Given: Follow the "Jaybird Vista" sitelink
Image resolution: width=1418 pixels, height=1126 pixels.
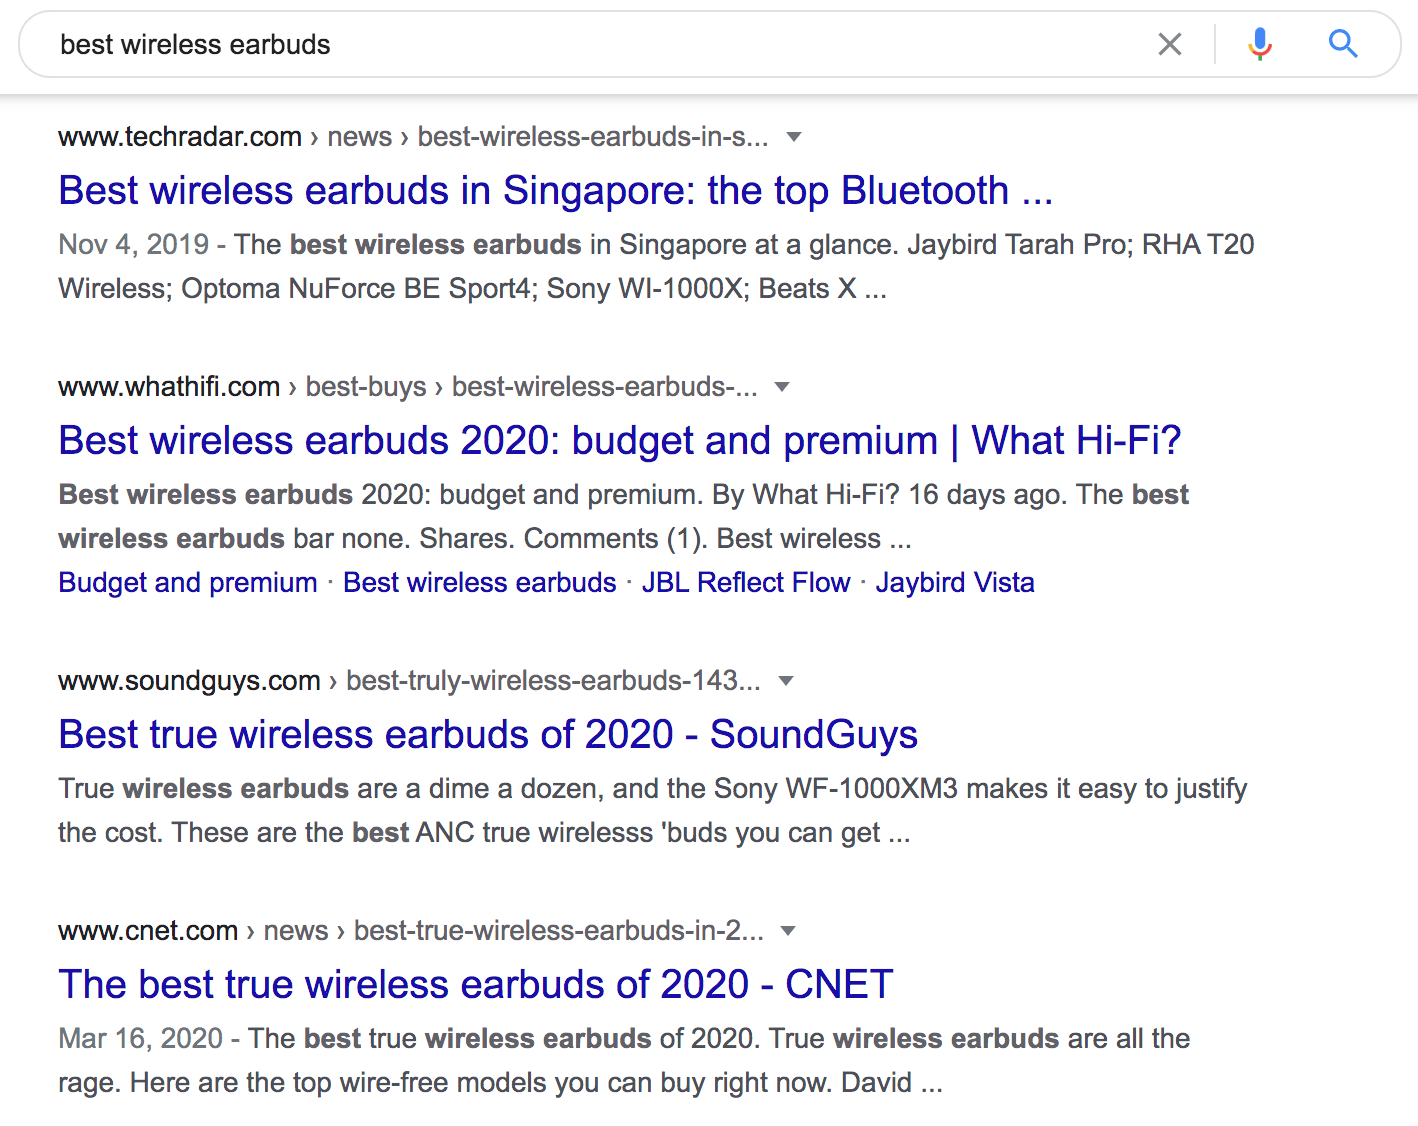Looking at the screenshot, I should tap(954, 582).
